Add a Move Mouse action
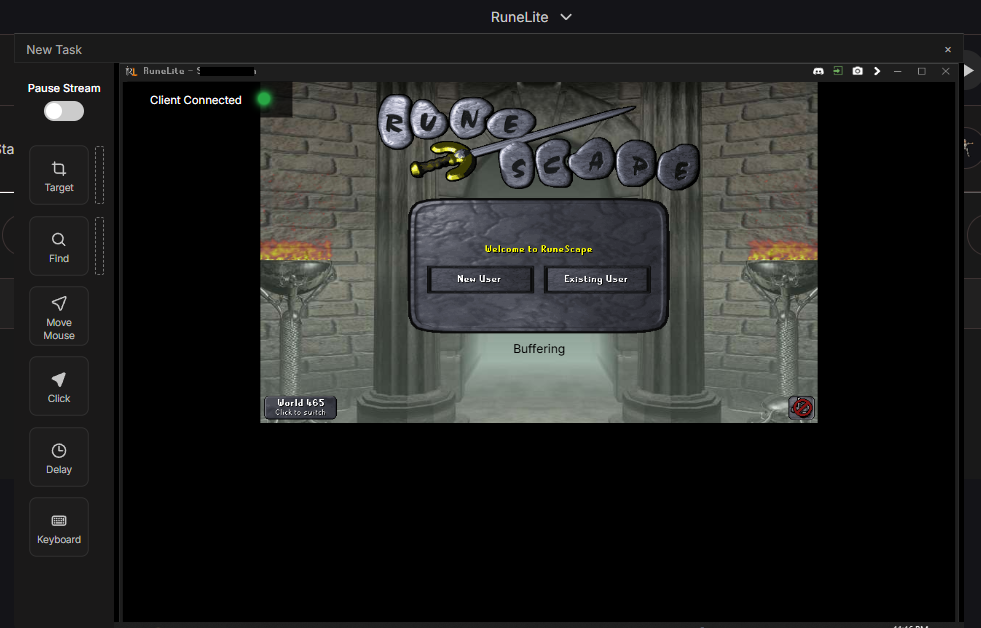 (59, 316)
